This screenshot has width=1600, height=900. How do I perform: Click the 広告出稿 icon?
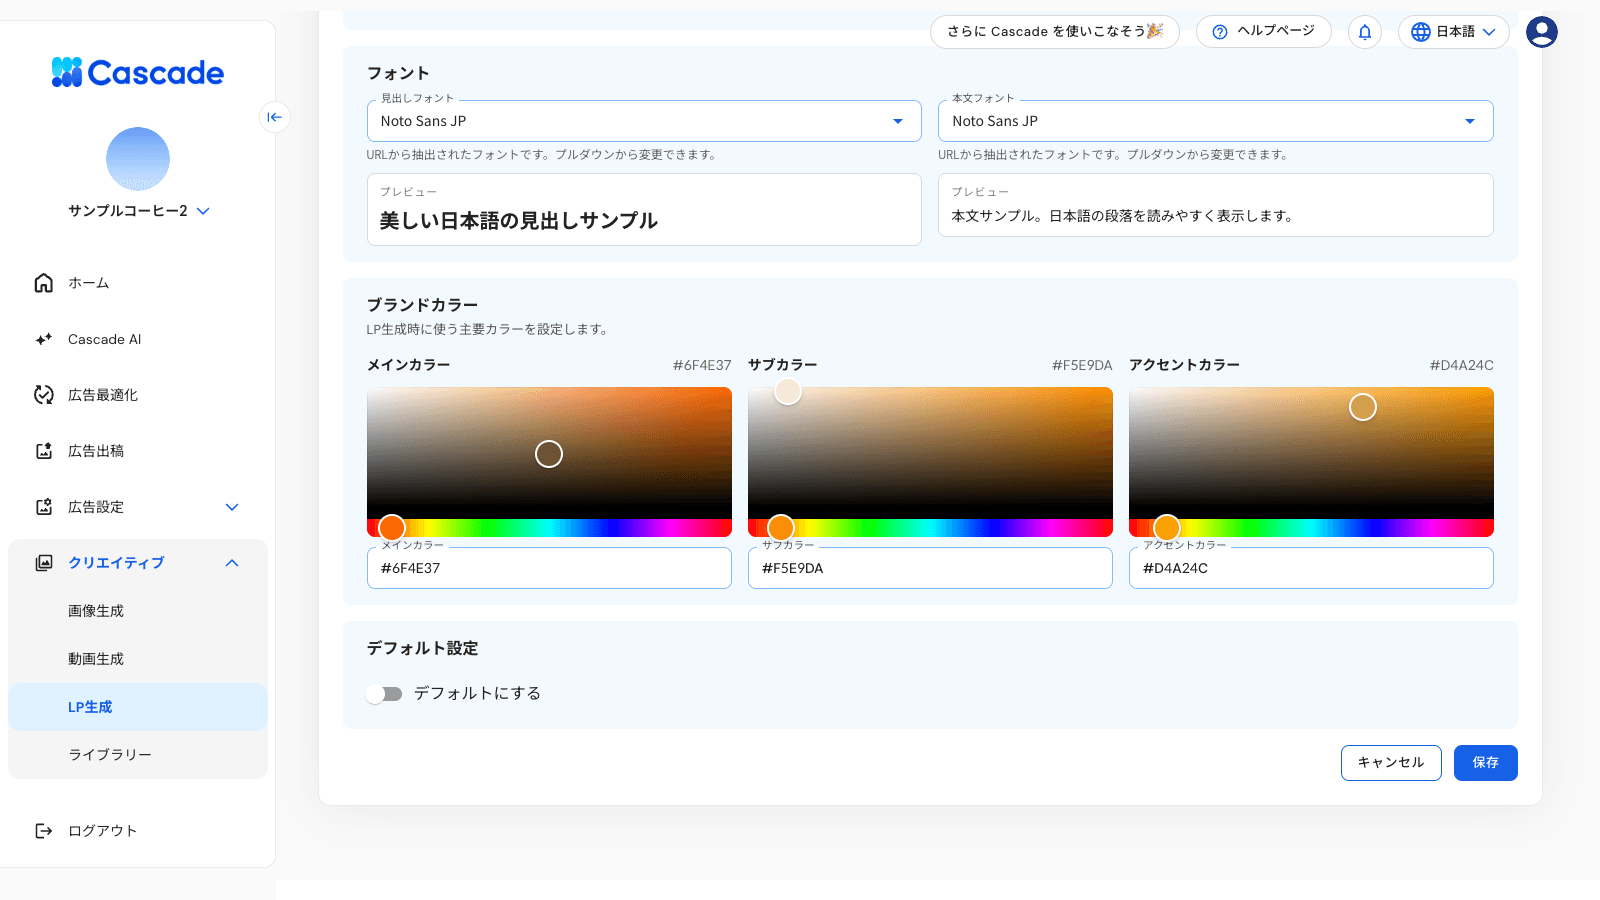[x=44, y=451]
